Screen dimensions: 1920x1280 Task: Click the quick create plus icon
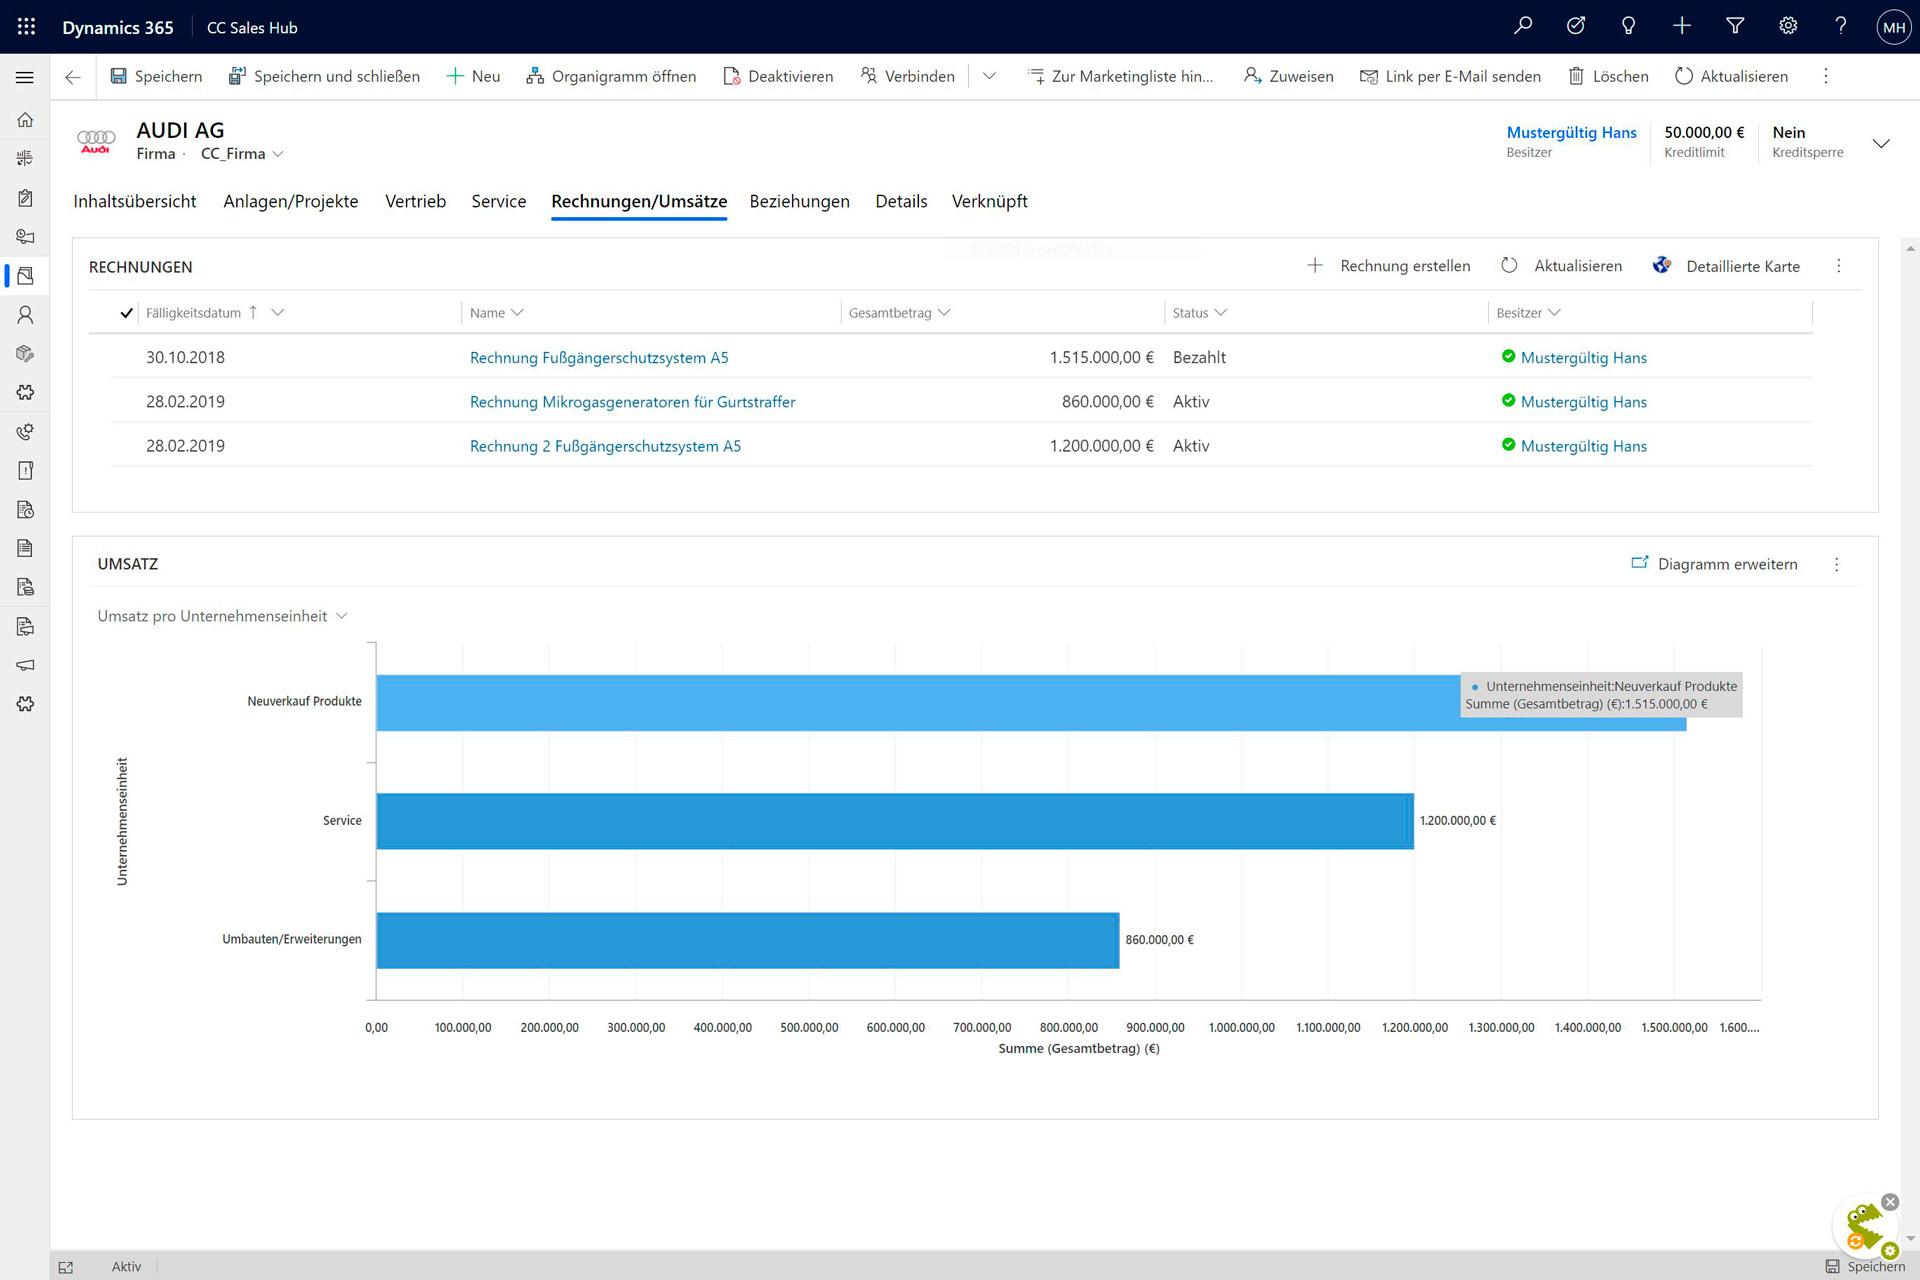tap(1682, 27)
